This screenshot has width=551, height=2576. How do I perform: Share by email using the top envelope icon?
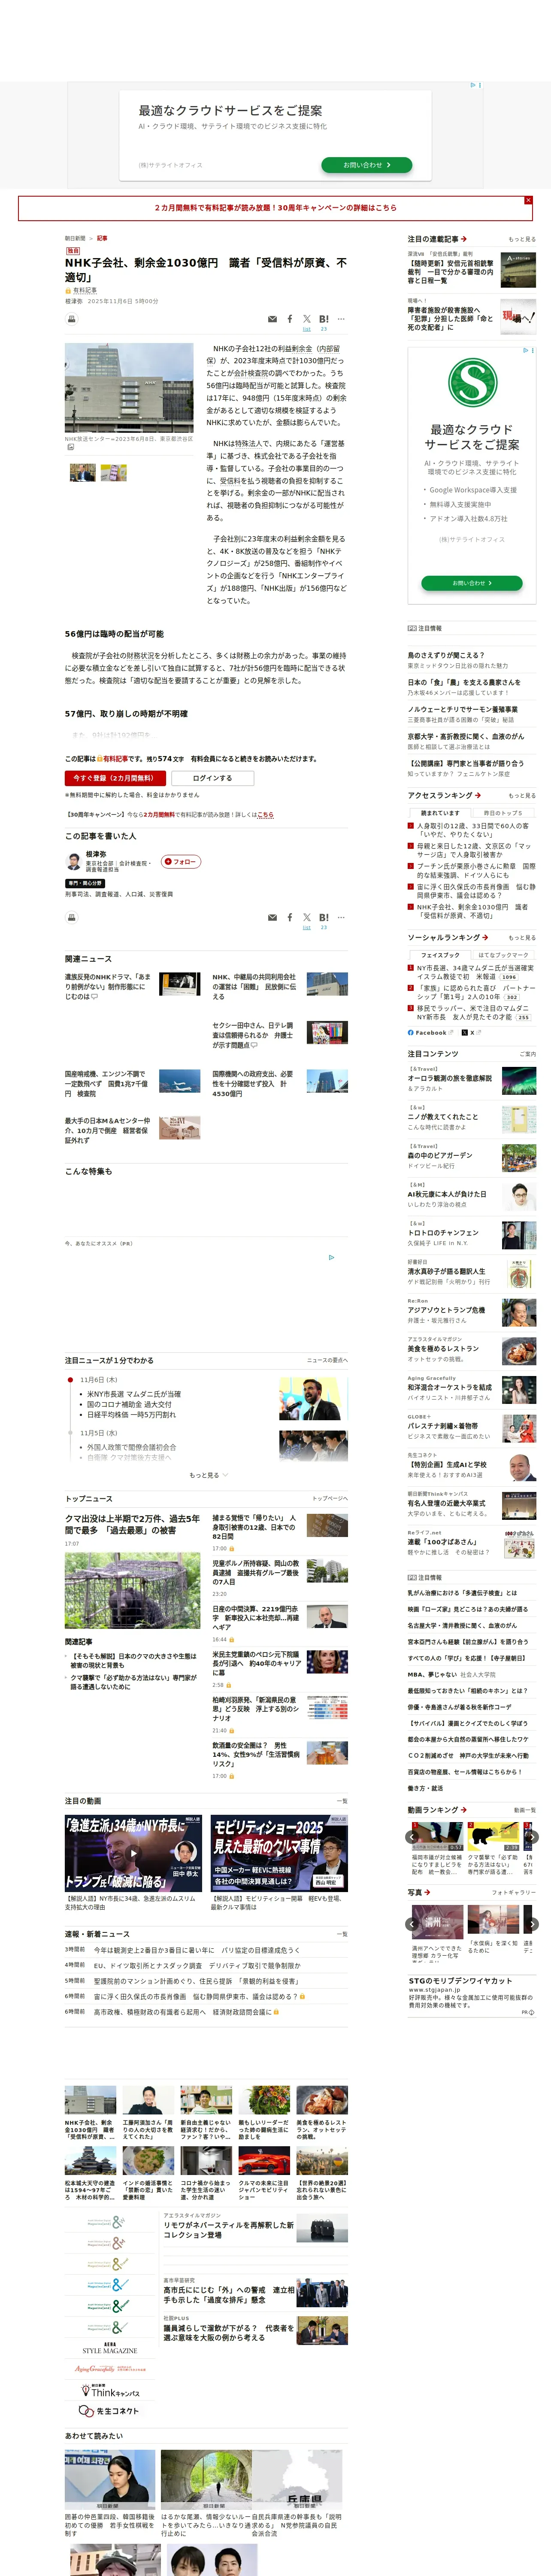[x=272, y=319]
